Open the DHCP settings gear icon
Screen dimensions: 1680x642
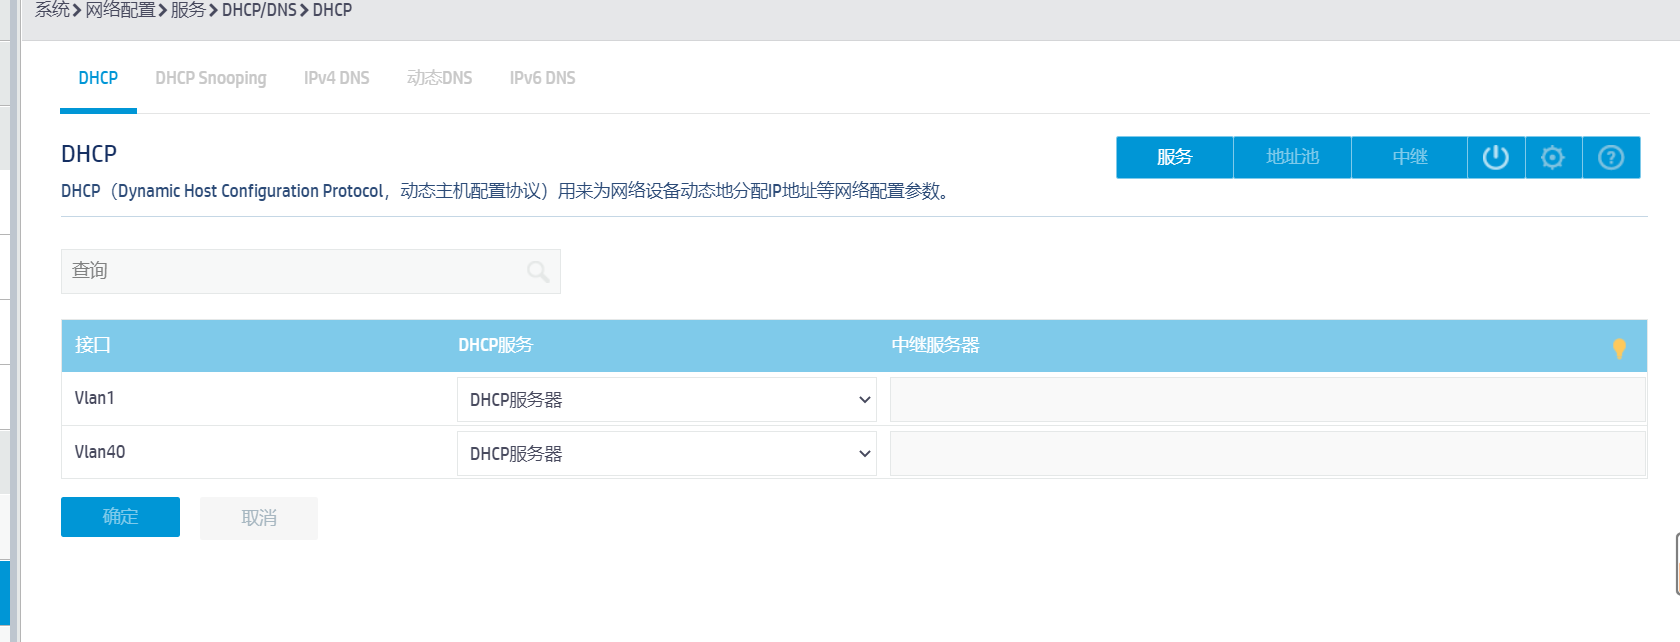coord(1552,158)
